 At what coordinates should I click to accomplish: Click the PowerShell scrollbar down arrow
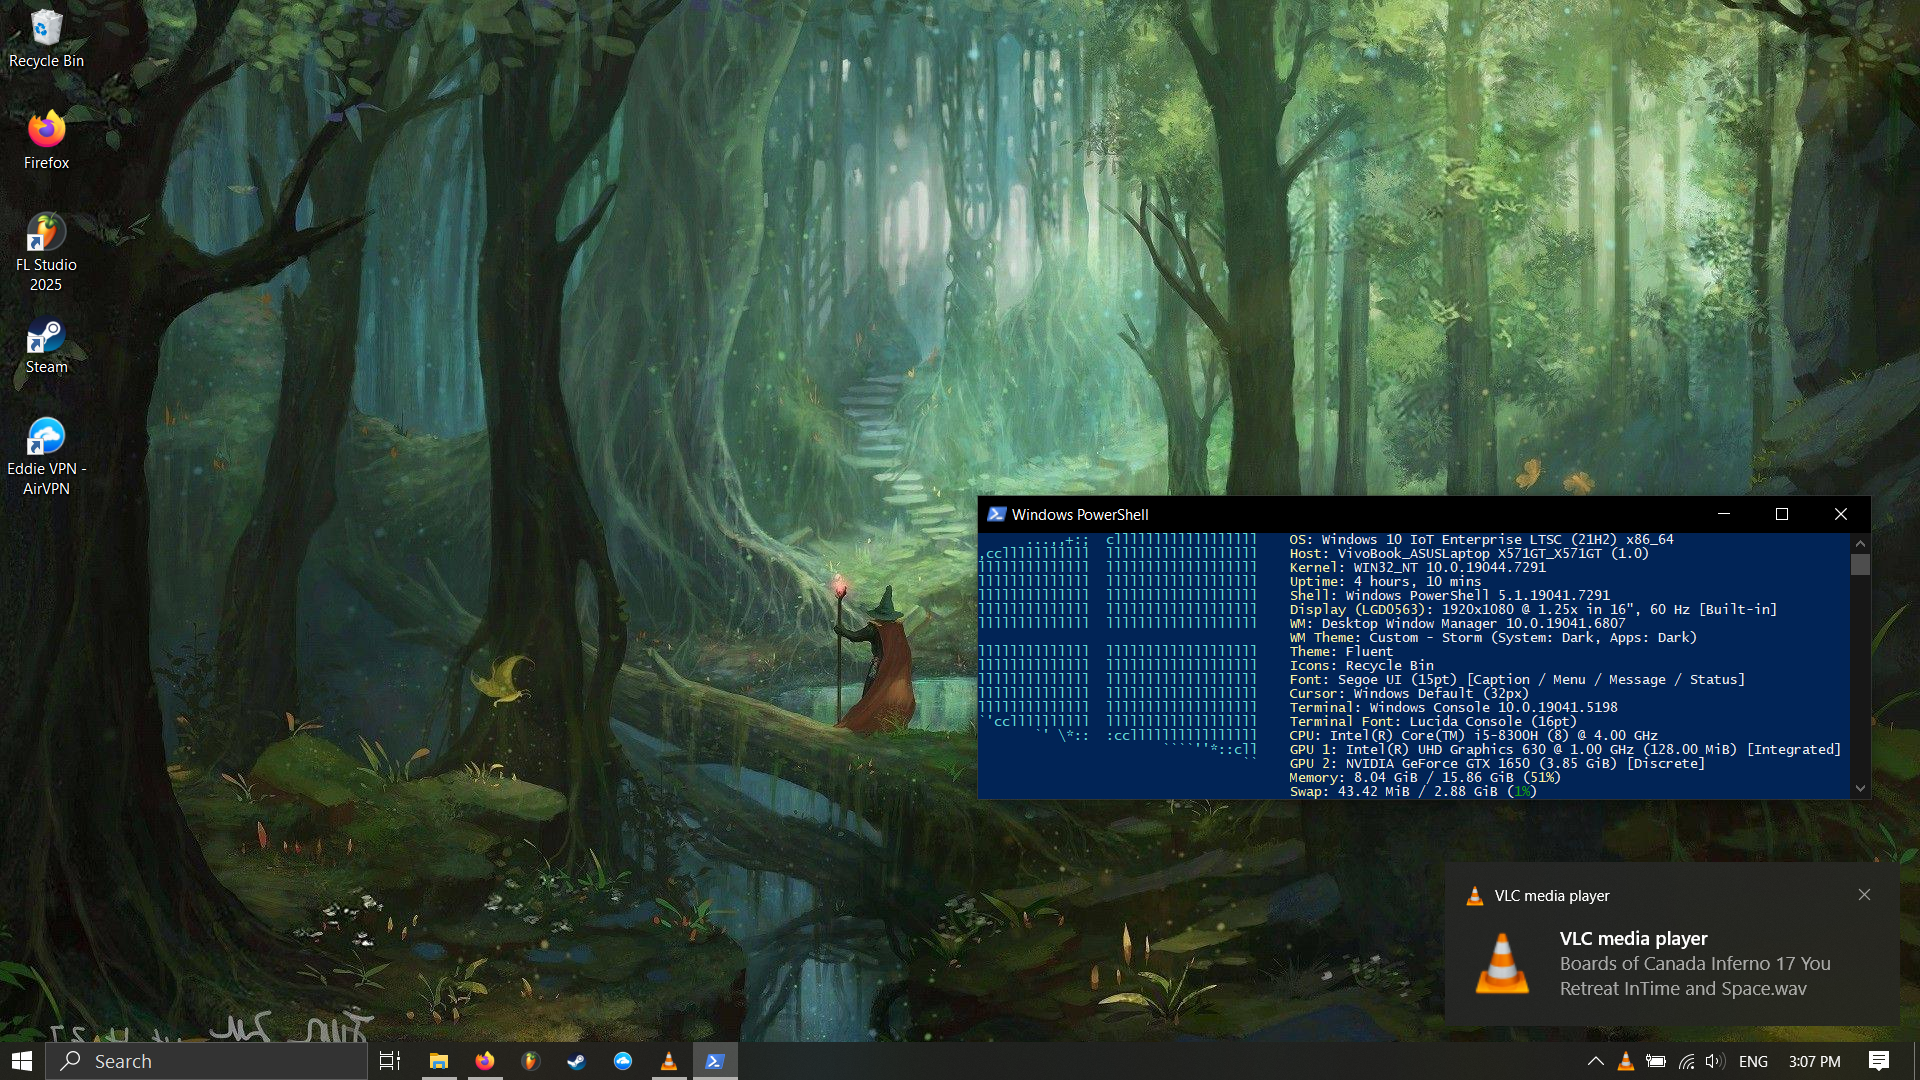pos(1860,789)
